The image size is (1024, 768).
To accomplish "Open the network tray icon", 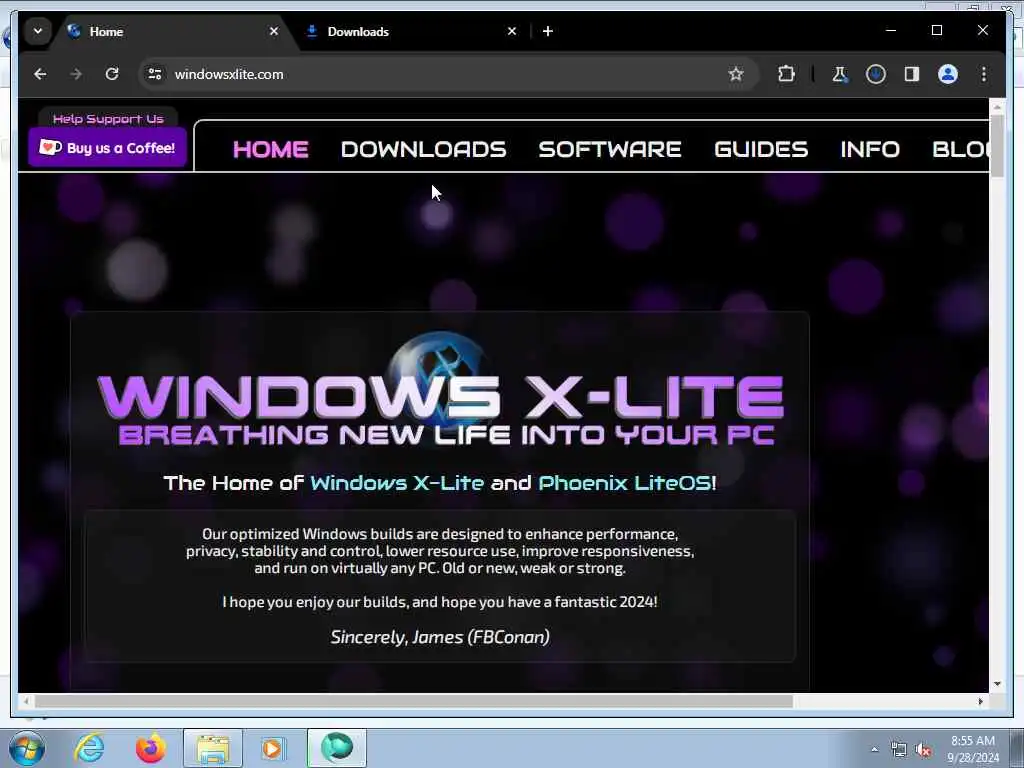I will 899,750.
